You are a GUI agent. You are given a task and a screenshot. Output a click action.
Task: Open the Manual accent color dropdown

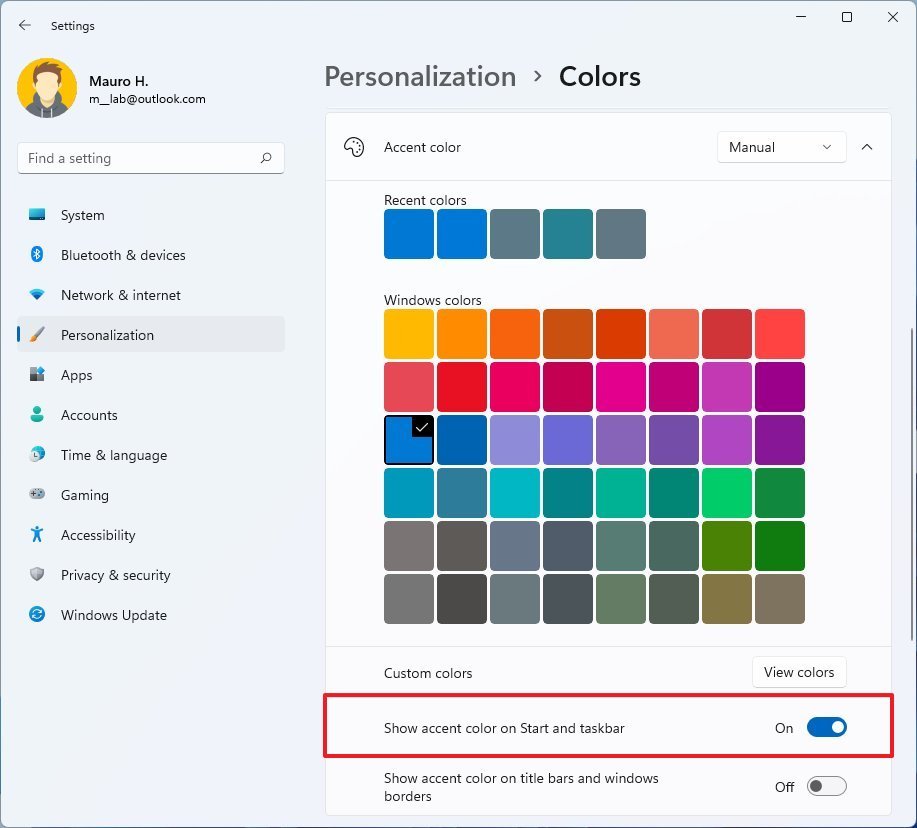coord(781,146)
